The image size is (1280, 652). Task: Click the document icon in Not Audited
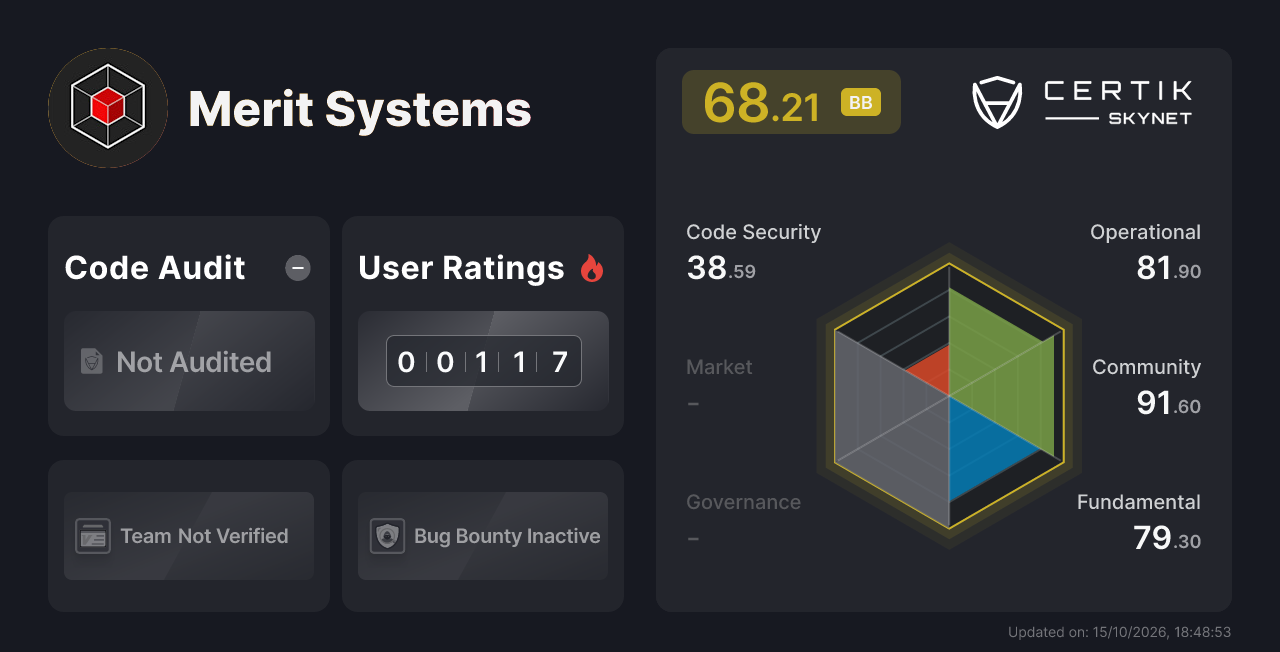(92, 362)
